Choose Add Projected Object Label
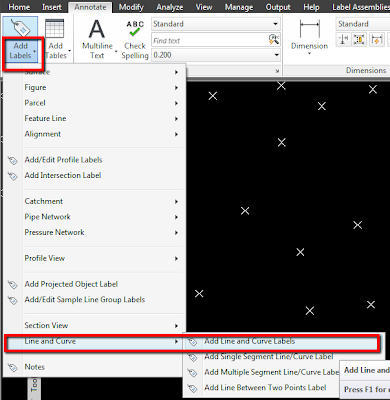This screenshot has width=390, height=400. pos(71,284)
